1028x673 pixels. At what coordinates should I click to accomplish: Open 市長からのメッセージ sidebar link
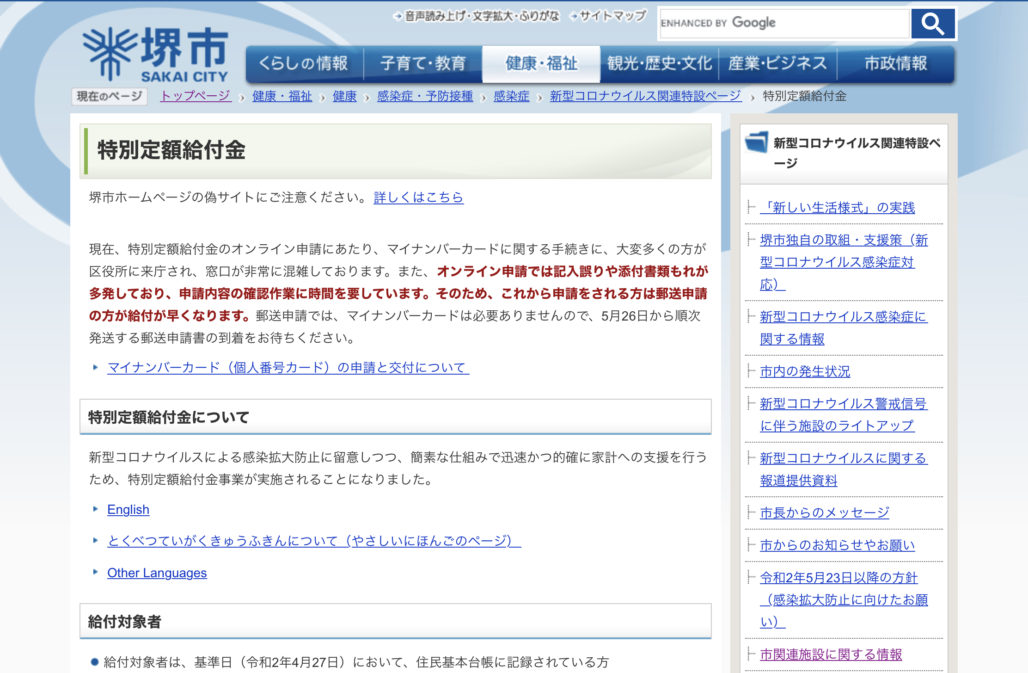coord(824,512)
